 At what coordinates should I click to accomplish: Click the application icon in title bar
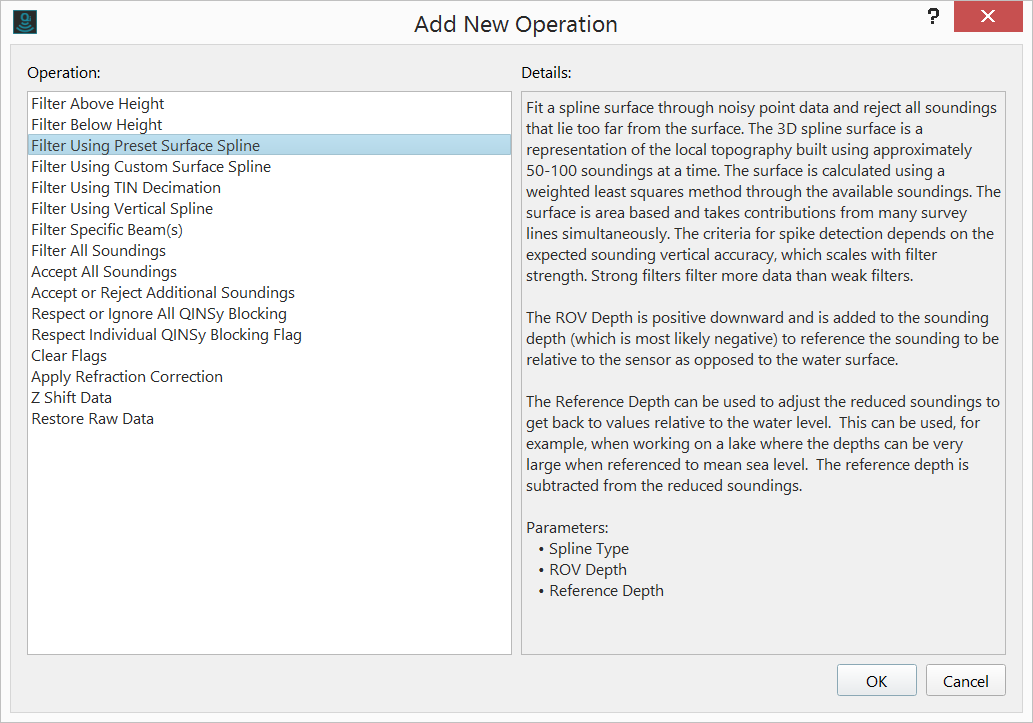pos(25,22)
